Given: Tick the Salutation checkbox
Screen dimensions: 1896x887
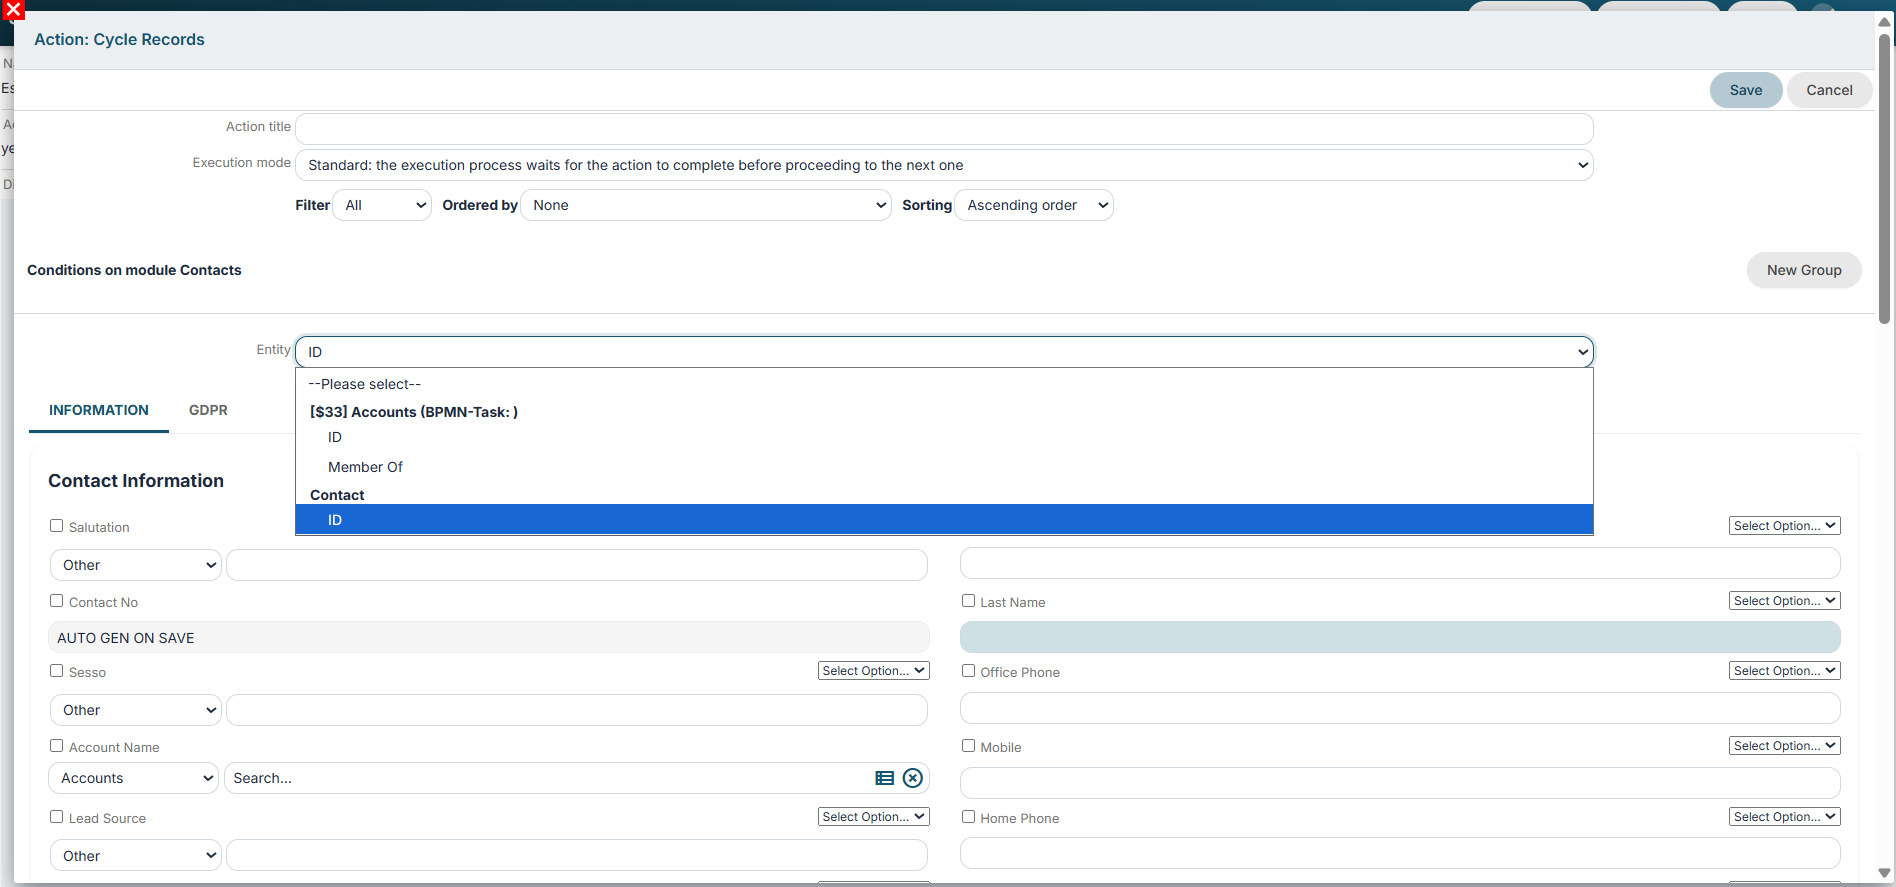Looking at the screenshot, I should 57,526.
